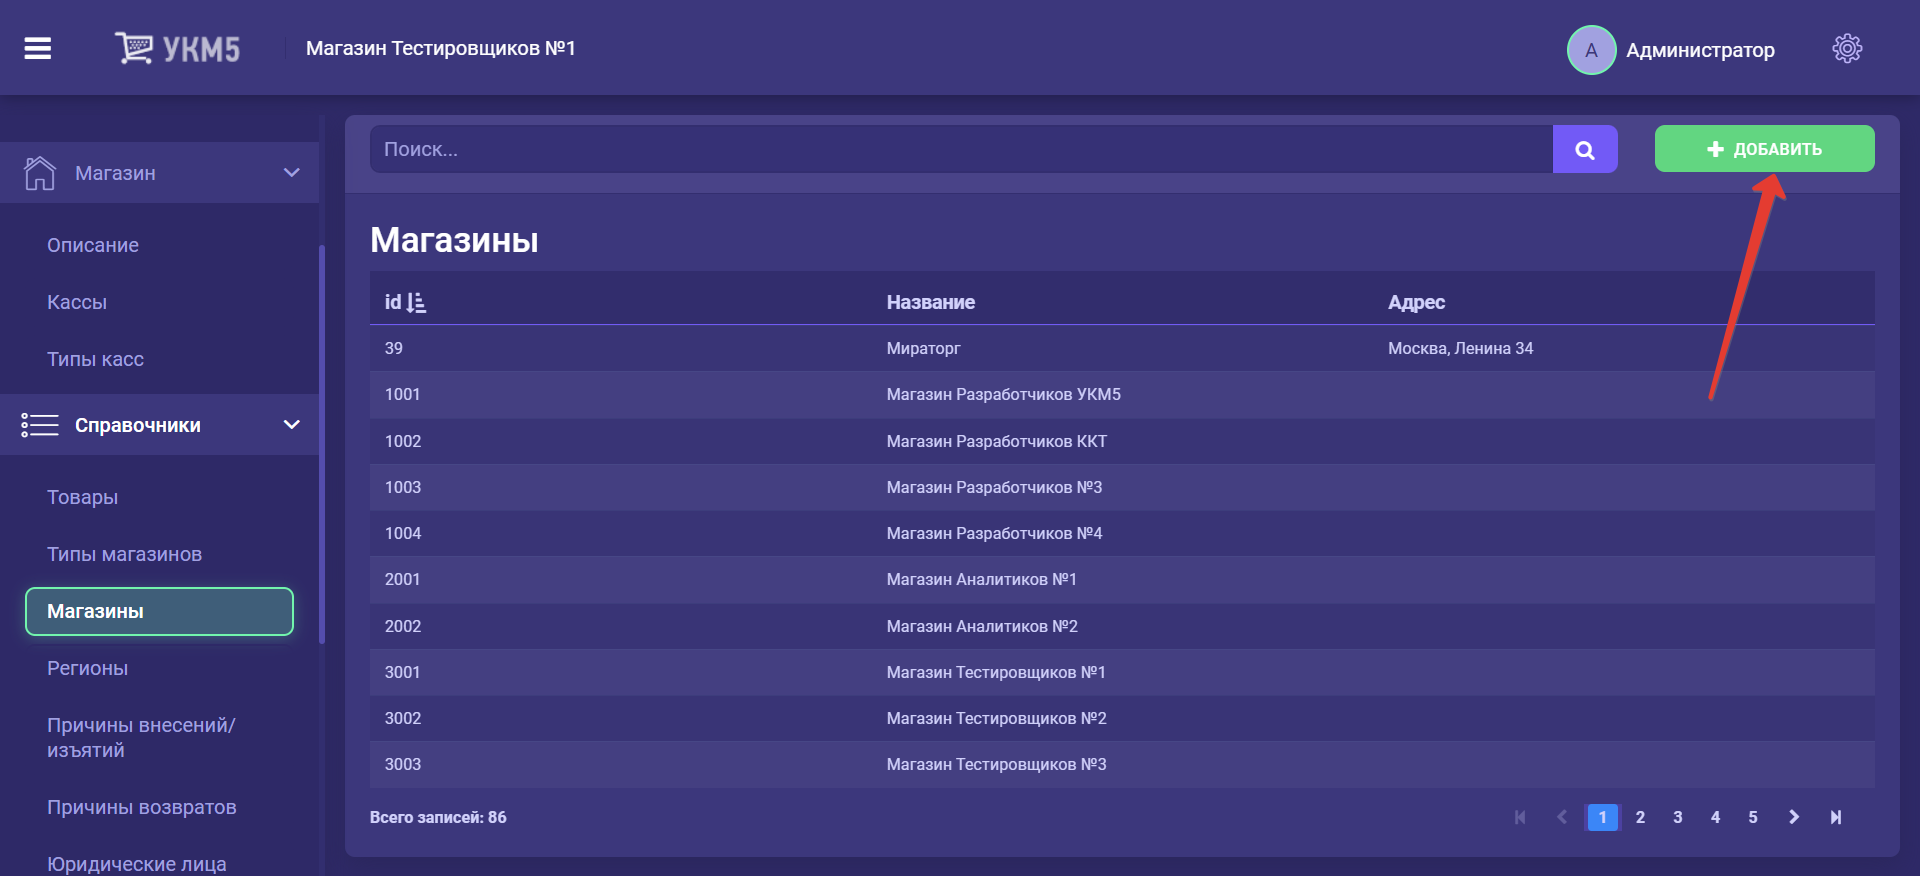Select Типы магазинов in the sidebar
The width and height of the screenshot is (1920, 876).
pos(124,554)
